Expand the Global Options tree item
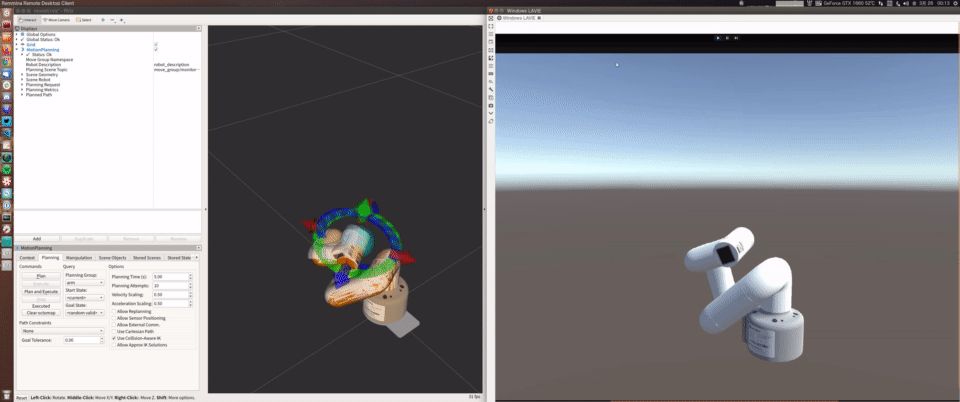 pos(17,34)
